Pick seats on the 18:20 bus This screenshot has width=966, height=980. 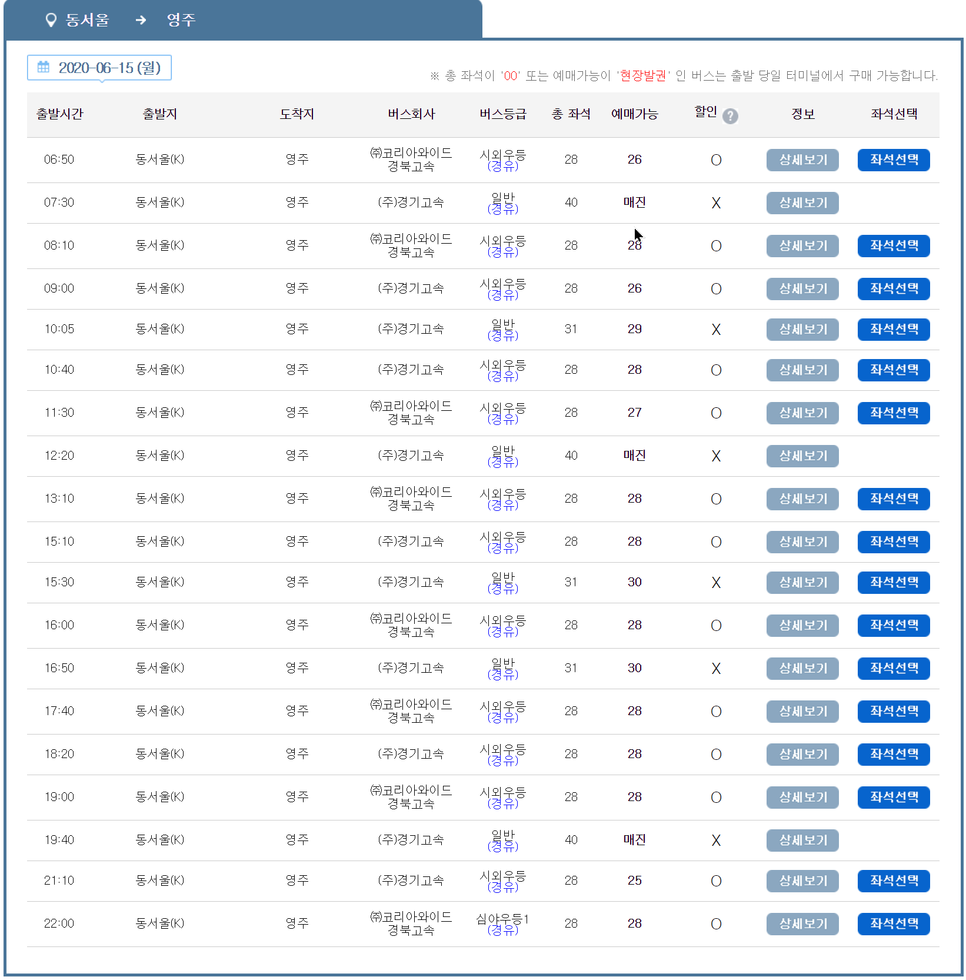(x=894, y=754)
